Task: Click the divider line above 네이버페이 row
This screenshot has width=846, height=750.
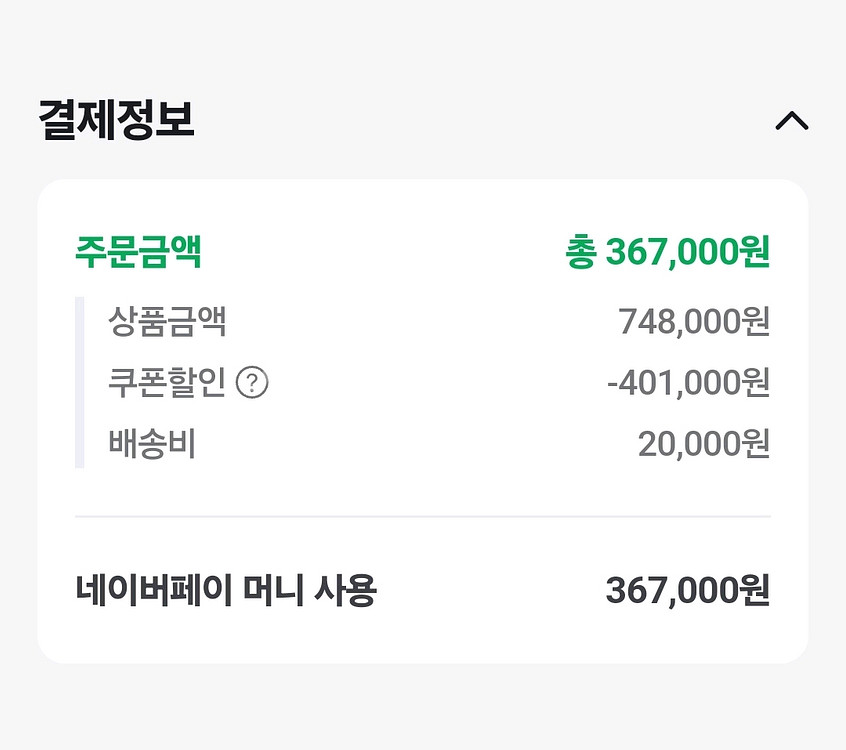Action: pyautogui.click(x=422, y=516)
